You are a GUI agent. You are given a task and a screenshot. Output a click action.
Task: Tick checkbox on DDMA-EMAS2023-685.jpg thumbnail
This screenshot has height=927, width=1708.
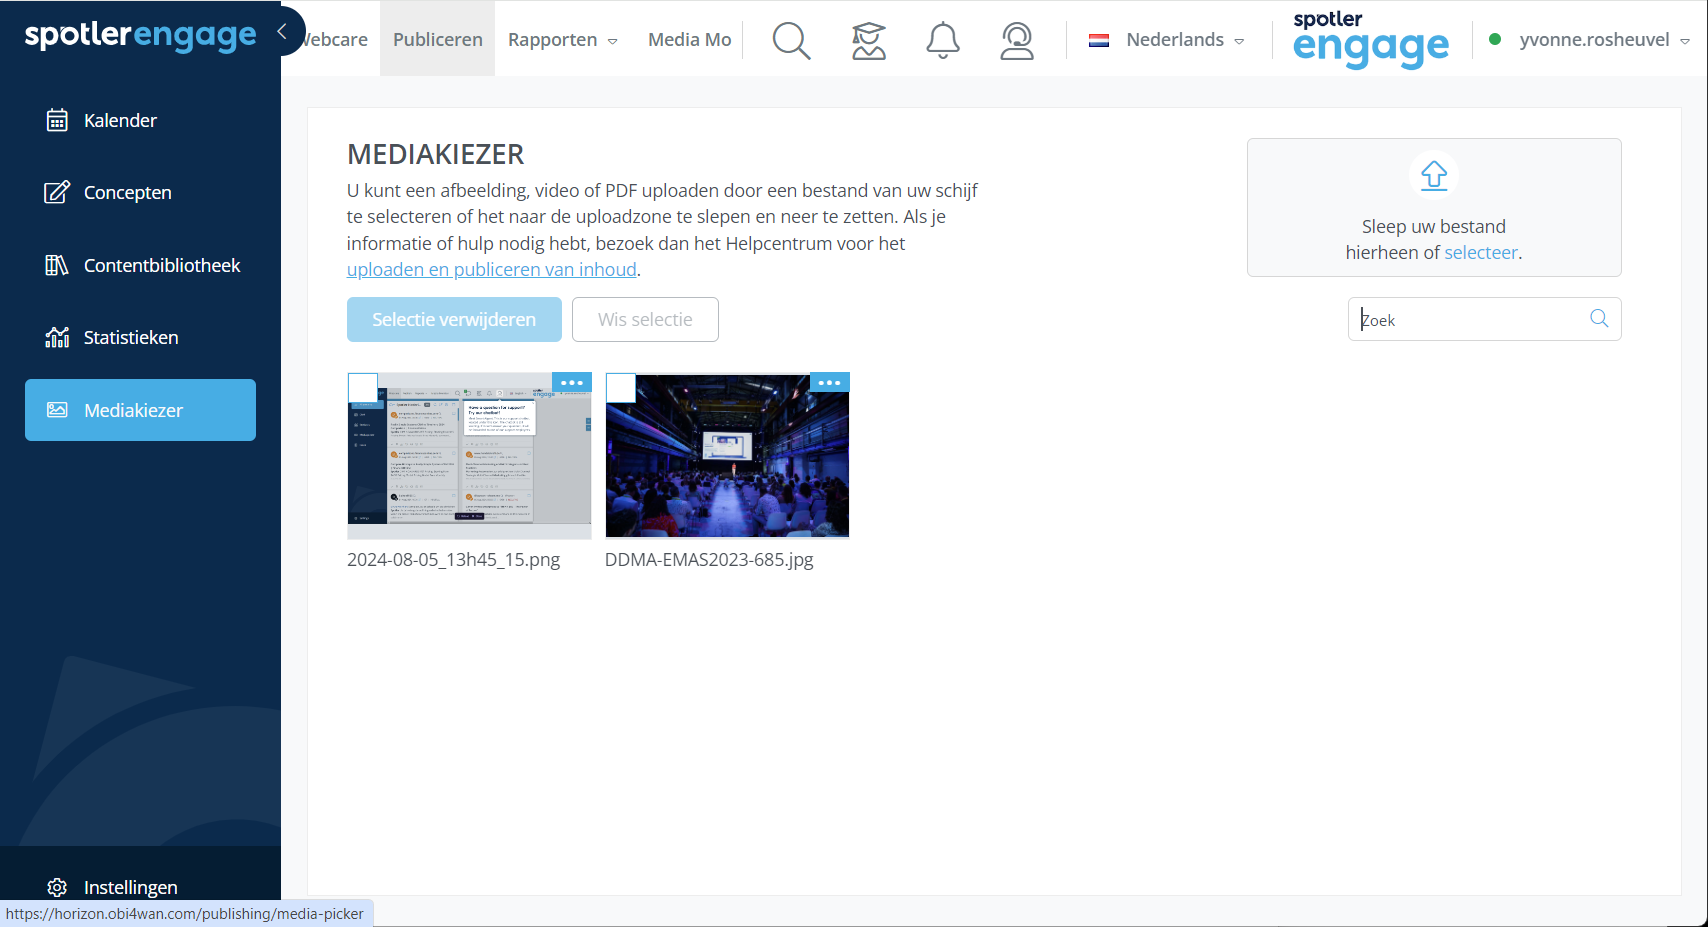click(x=621, y=388)
